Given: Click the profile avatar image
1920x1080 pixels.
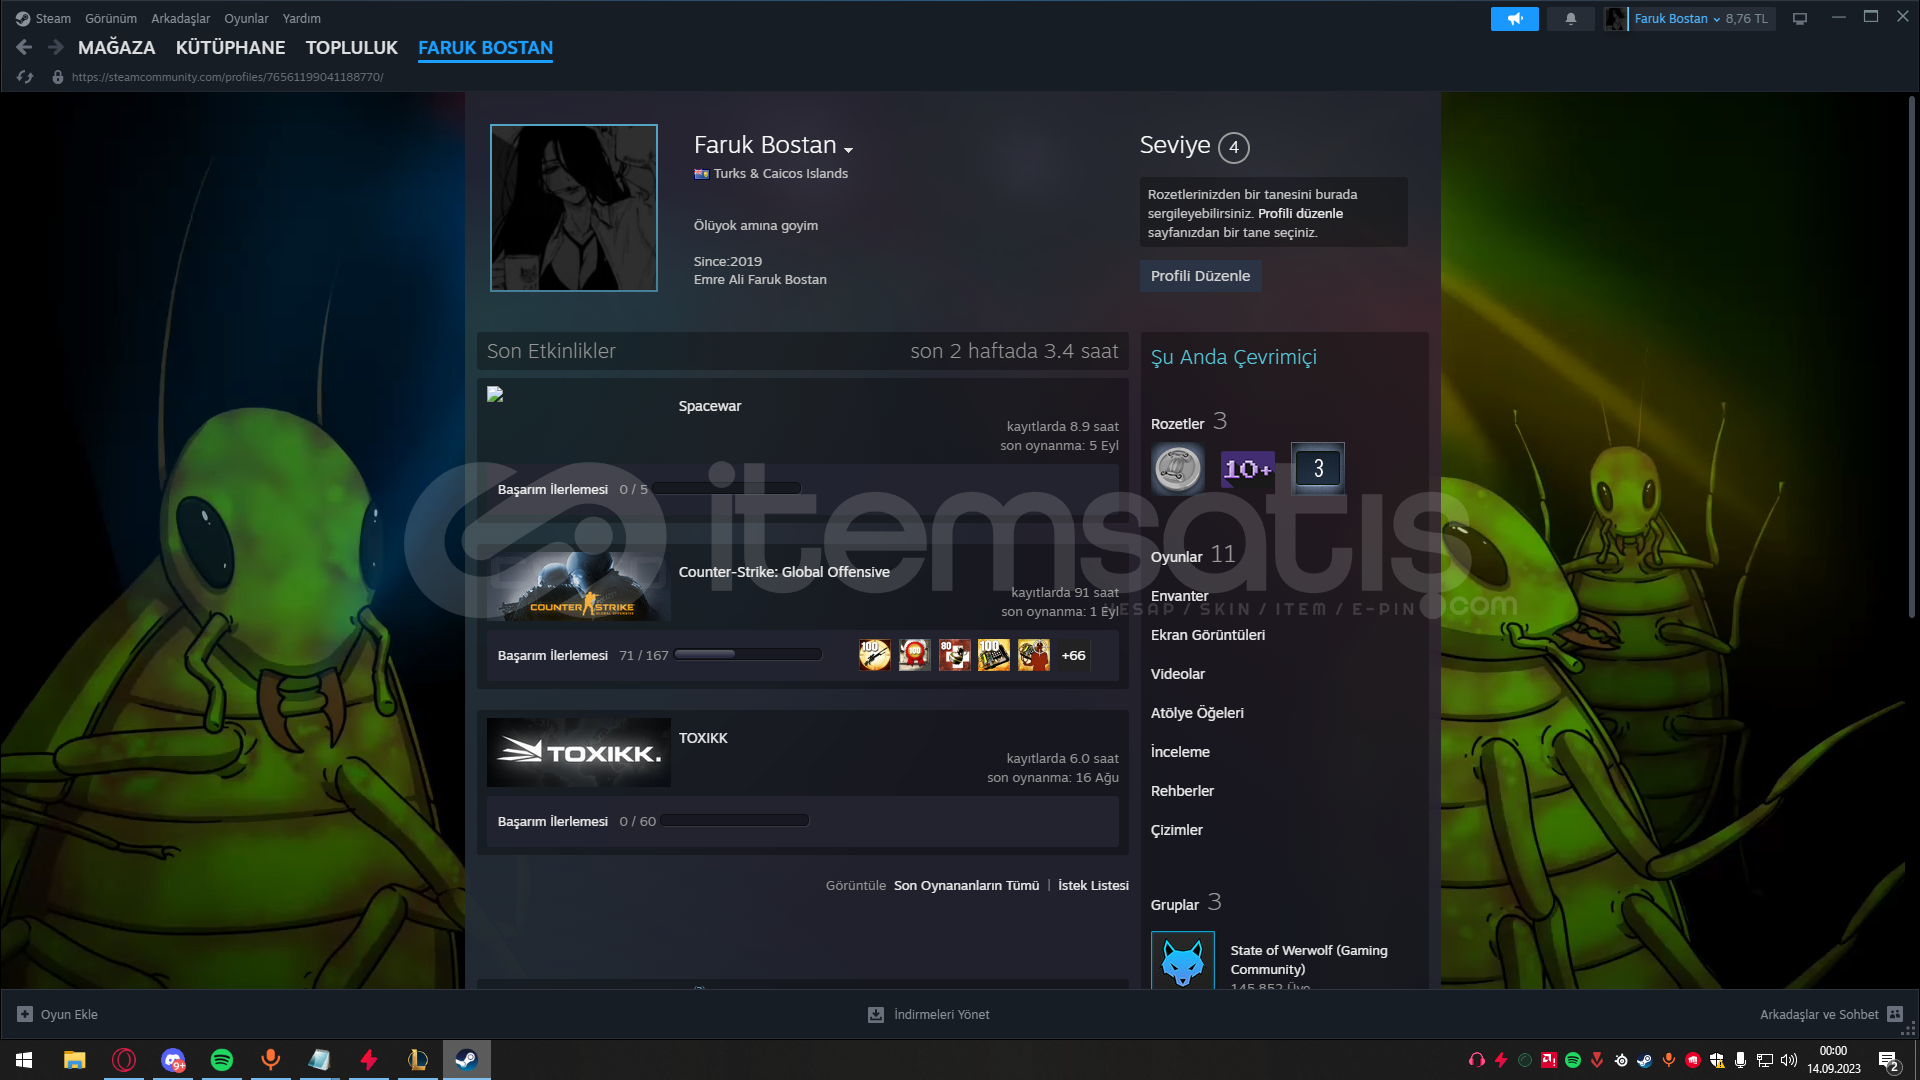Looking at the screenshot, I should 573,208.
